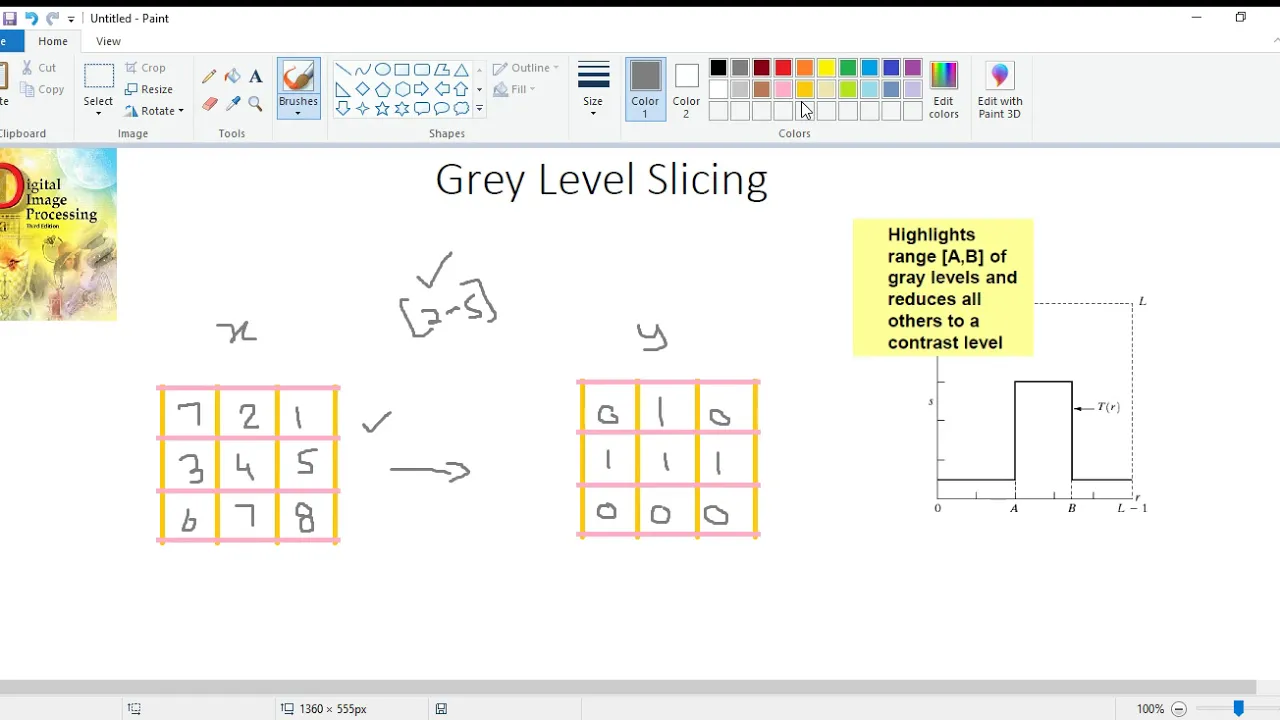Viewport: 1280px width, 720px height.
Task: Choose the straight Line shape
Action: 343,70
